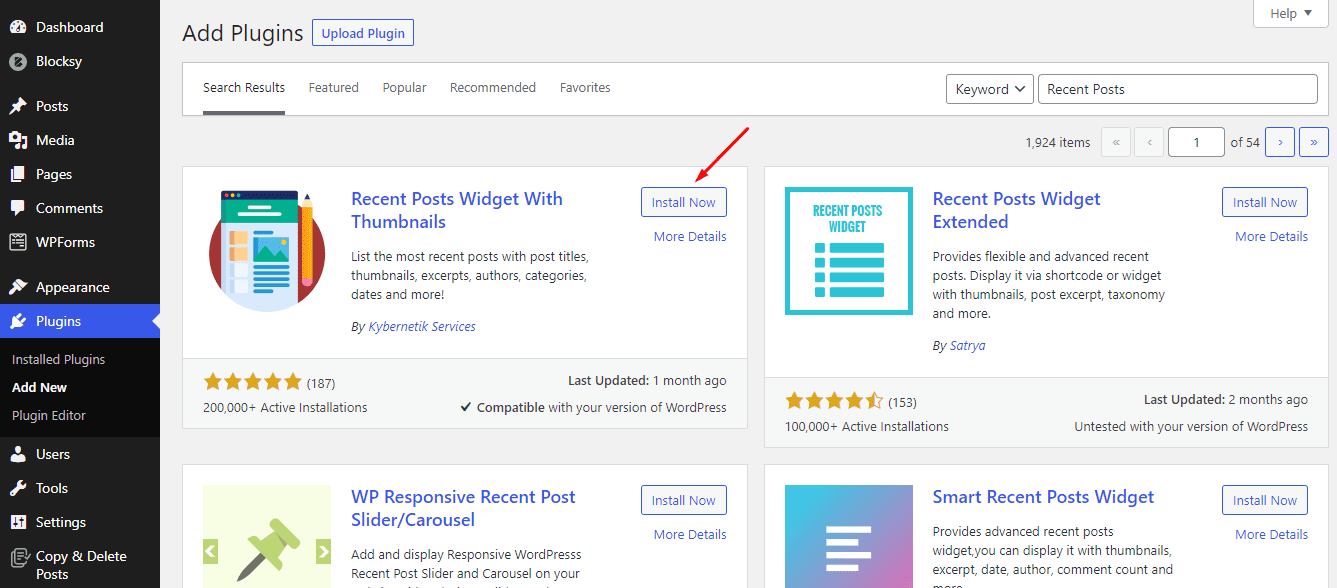Viewport: 1337px width, 588px height.
Task: Open Posts via the pushpin icon
Action: (18, 106)
